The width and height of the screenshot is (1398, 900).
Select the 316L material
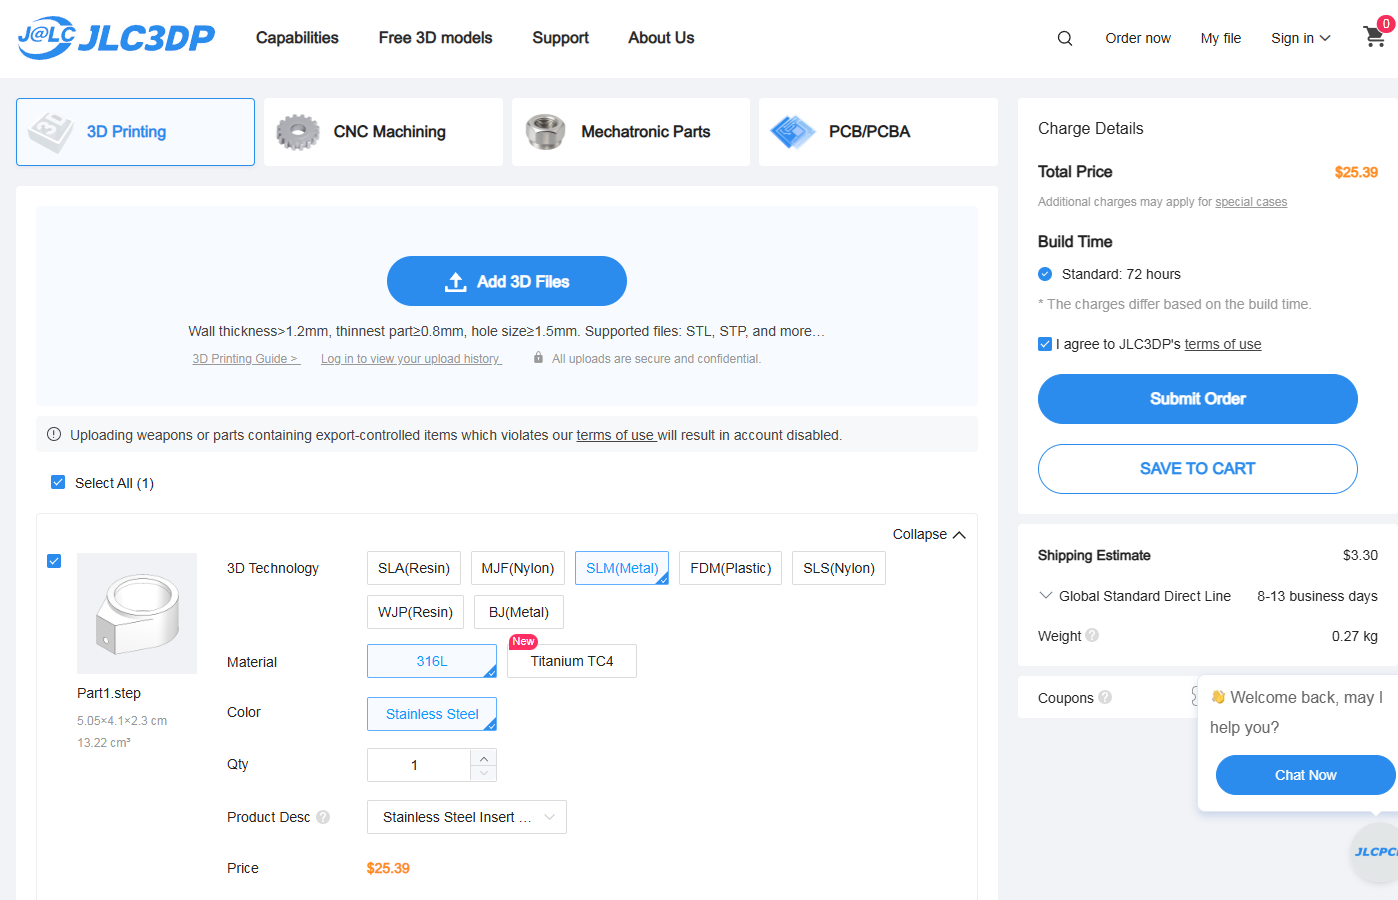coord(432,661)
